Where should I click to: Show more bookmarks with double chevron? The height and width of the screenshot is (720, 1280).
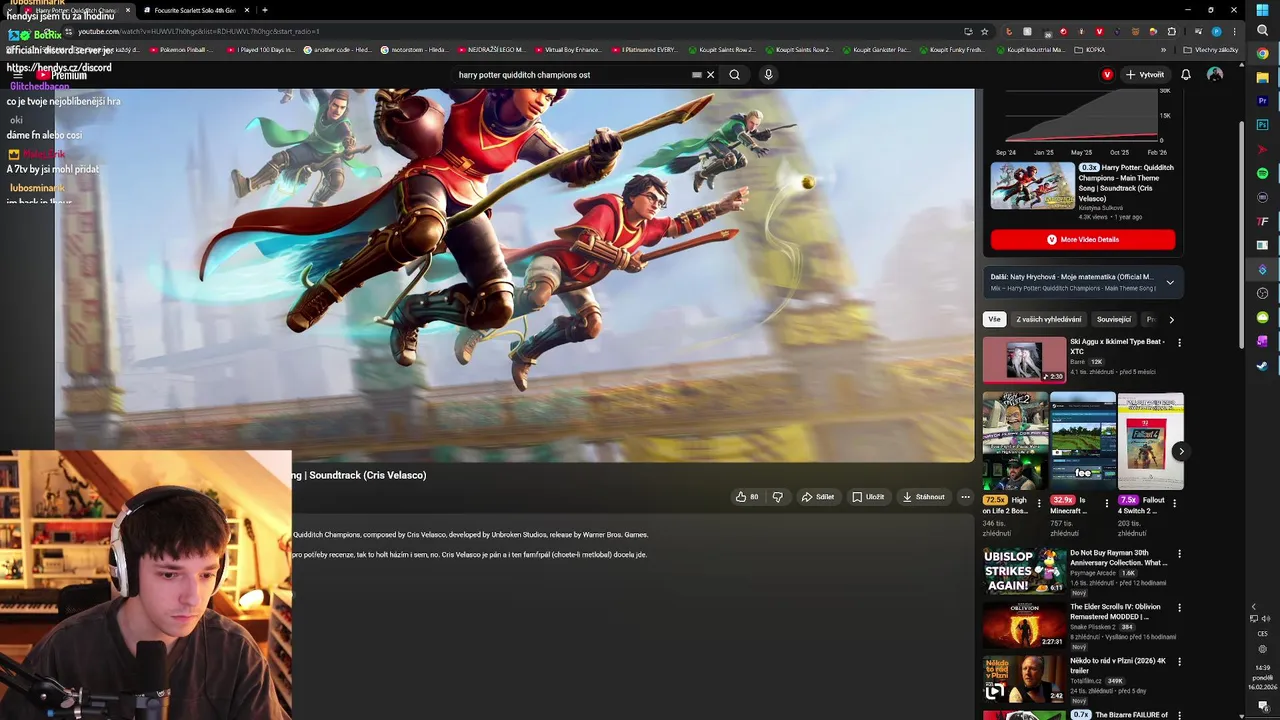click(x=1163, y=49)
